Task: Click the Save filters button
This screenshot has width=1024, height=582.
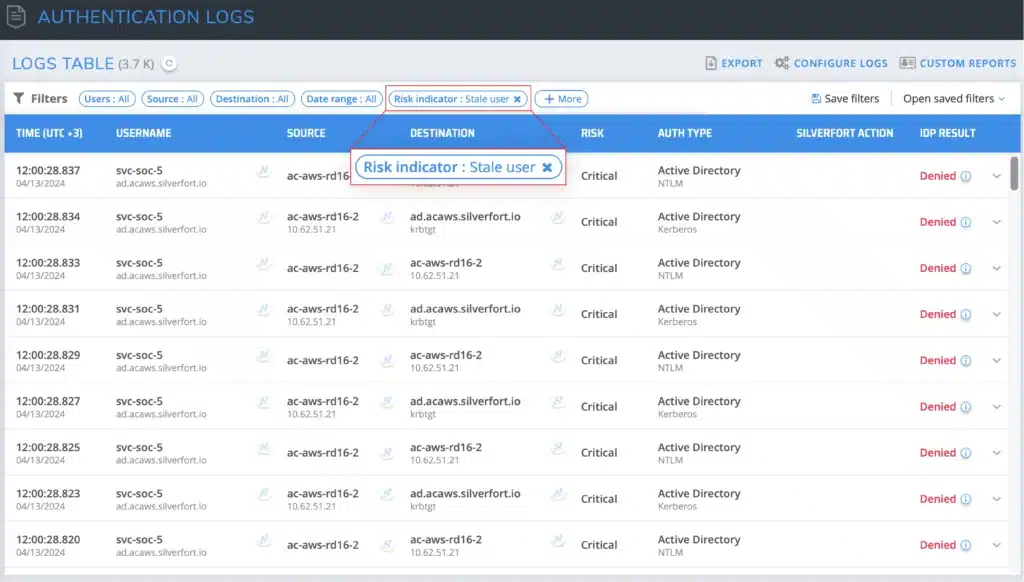Action: (845, 99)
